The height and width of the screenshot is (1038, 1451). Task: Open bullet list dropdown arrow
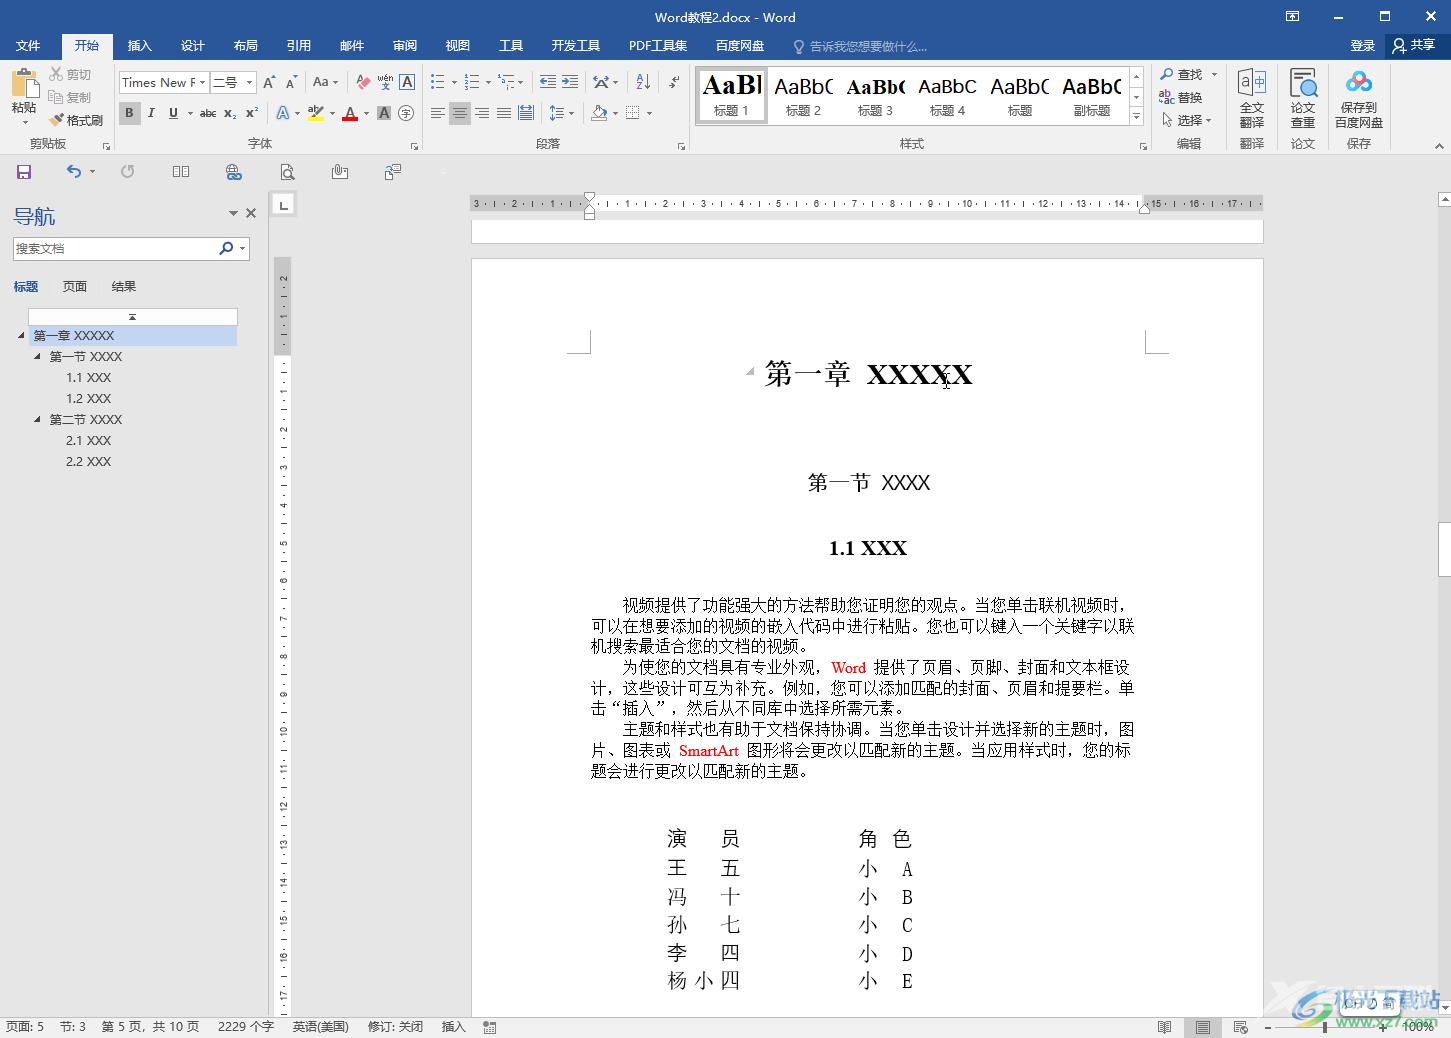[x=454, y=82]
